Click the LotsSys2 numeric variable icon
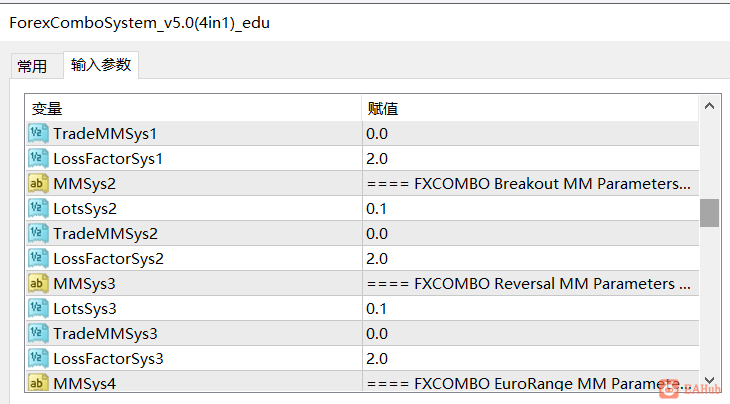This screenshot has height=404, width=730. click(x=38, y=209)
